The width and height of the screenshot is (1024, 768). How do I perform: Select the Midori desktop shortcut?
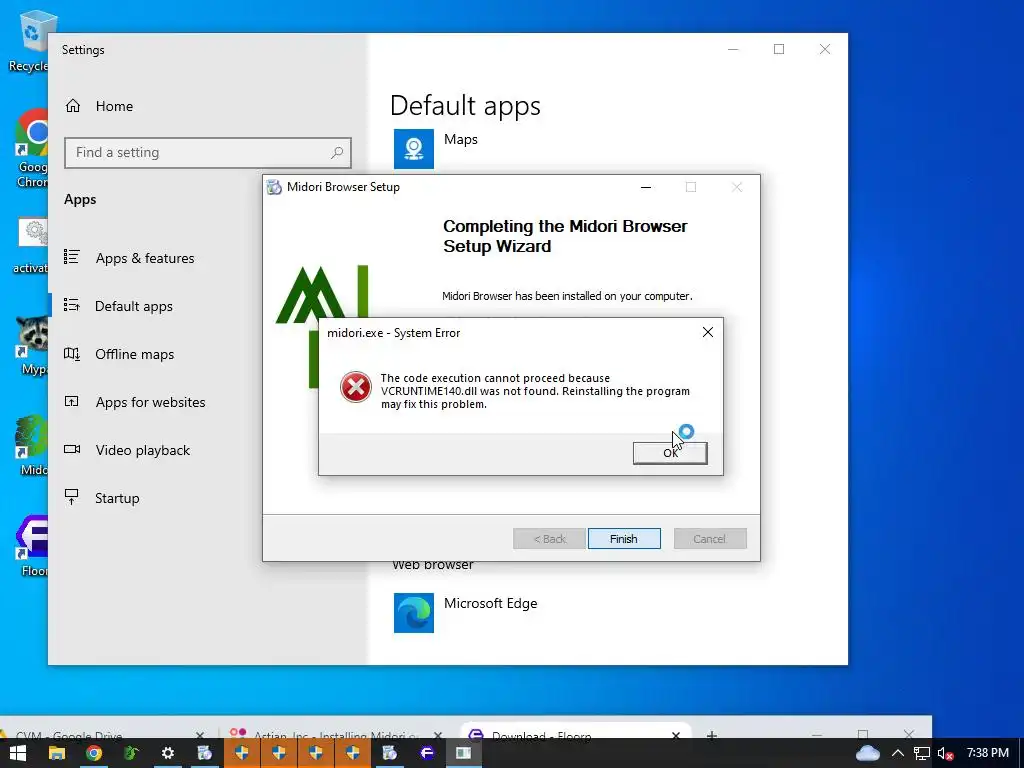click(x=31, y=445)
